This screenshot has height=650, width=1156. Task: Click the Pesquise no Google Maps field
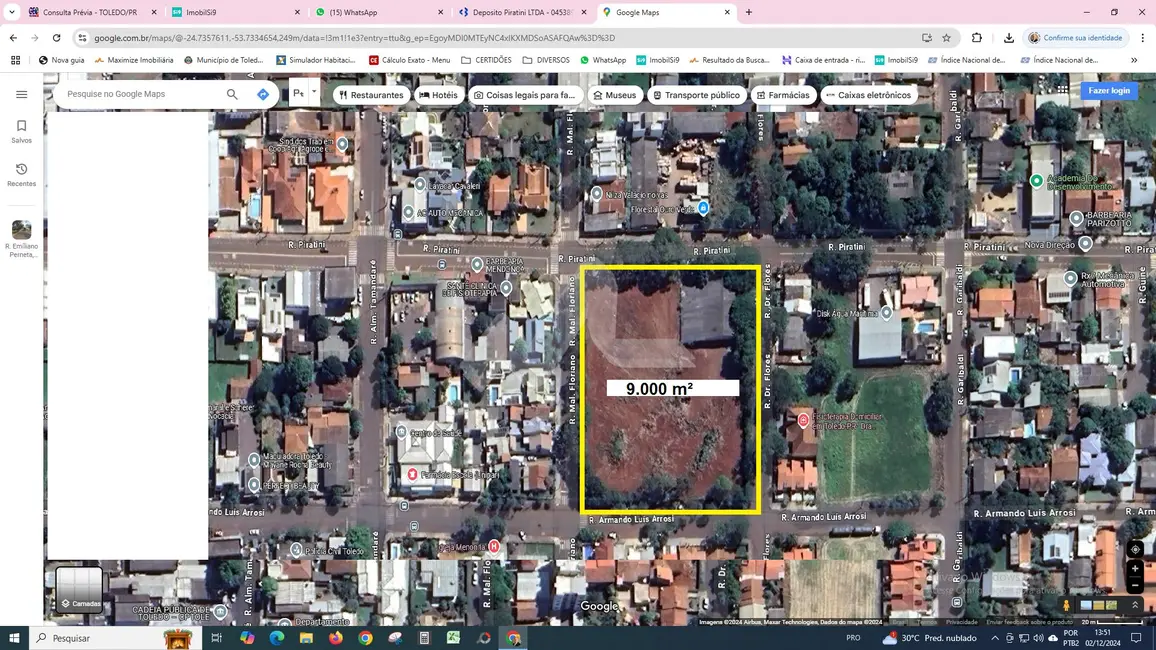point(140,94)
